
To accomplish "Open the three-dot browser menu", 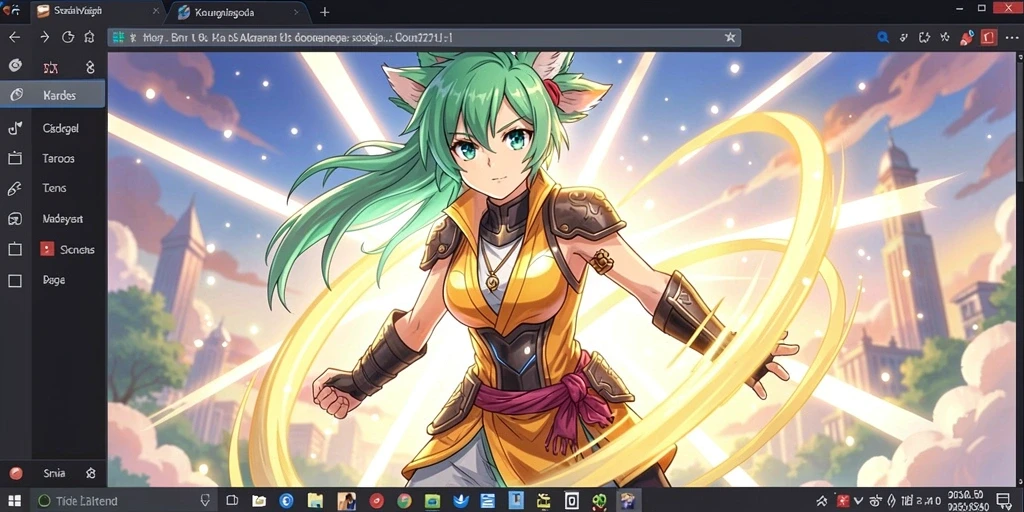I will coord(1012,38).
